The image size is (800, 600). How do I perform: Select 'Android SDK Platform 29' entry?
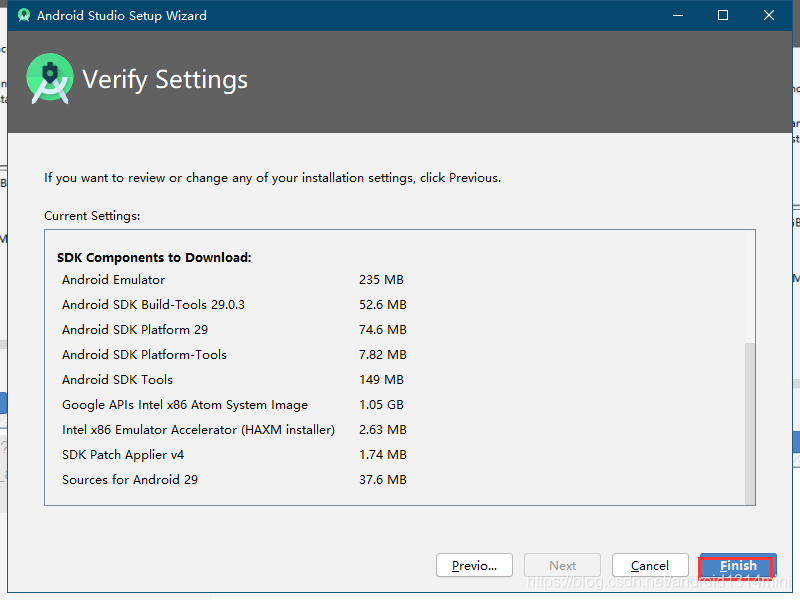click(135, 330)
